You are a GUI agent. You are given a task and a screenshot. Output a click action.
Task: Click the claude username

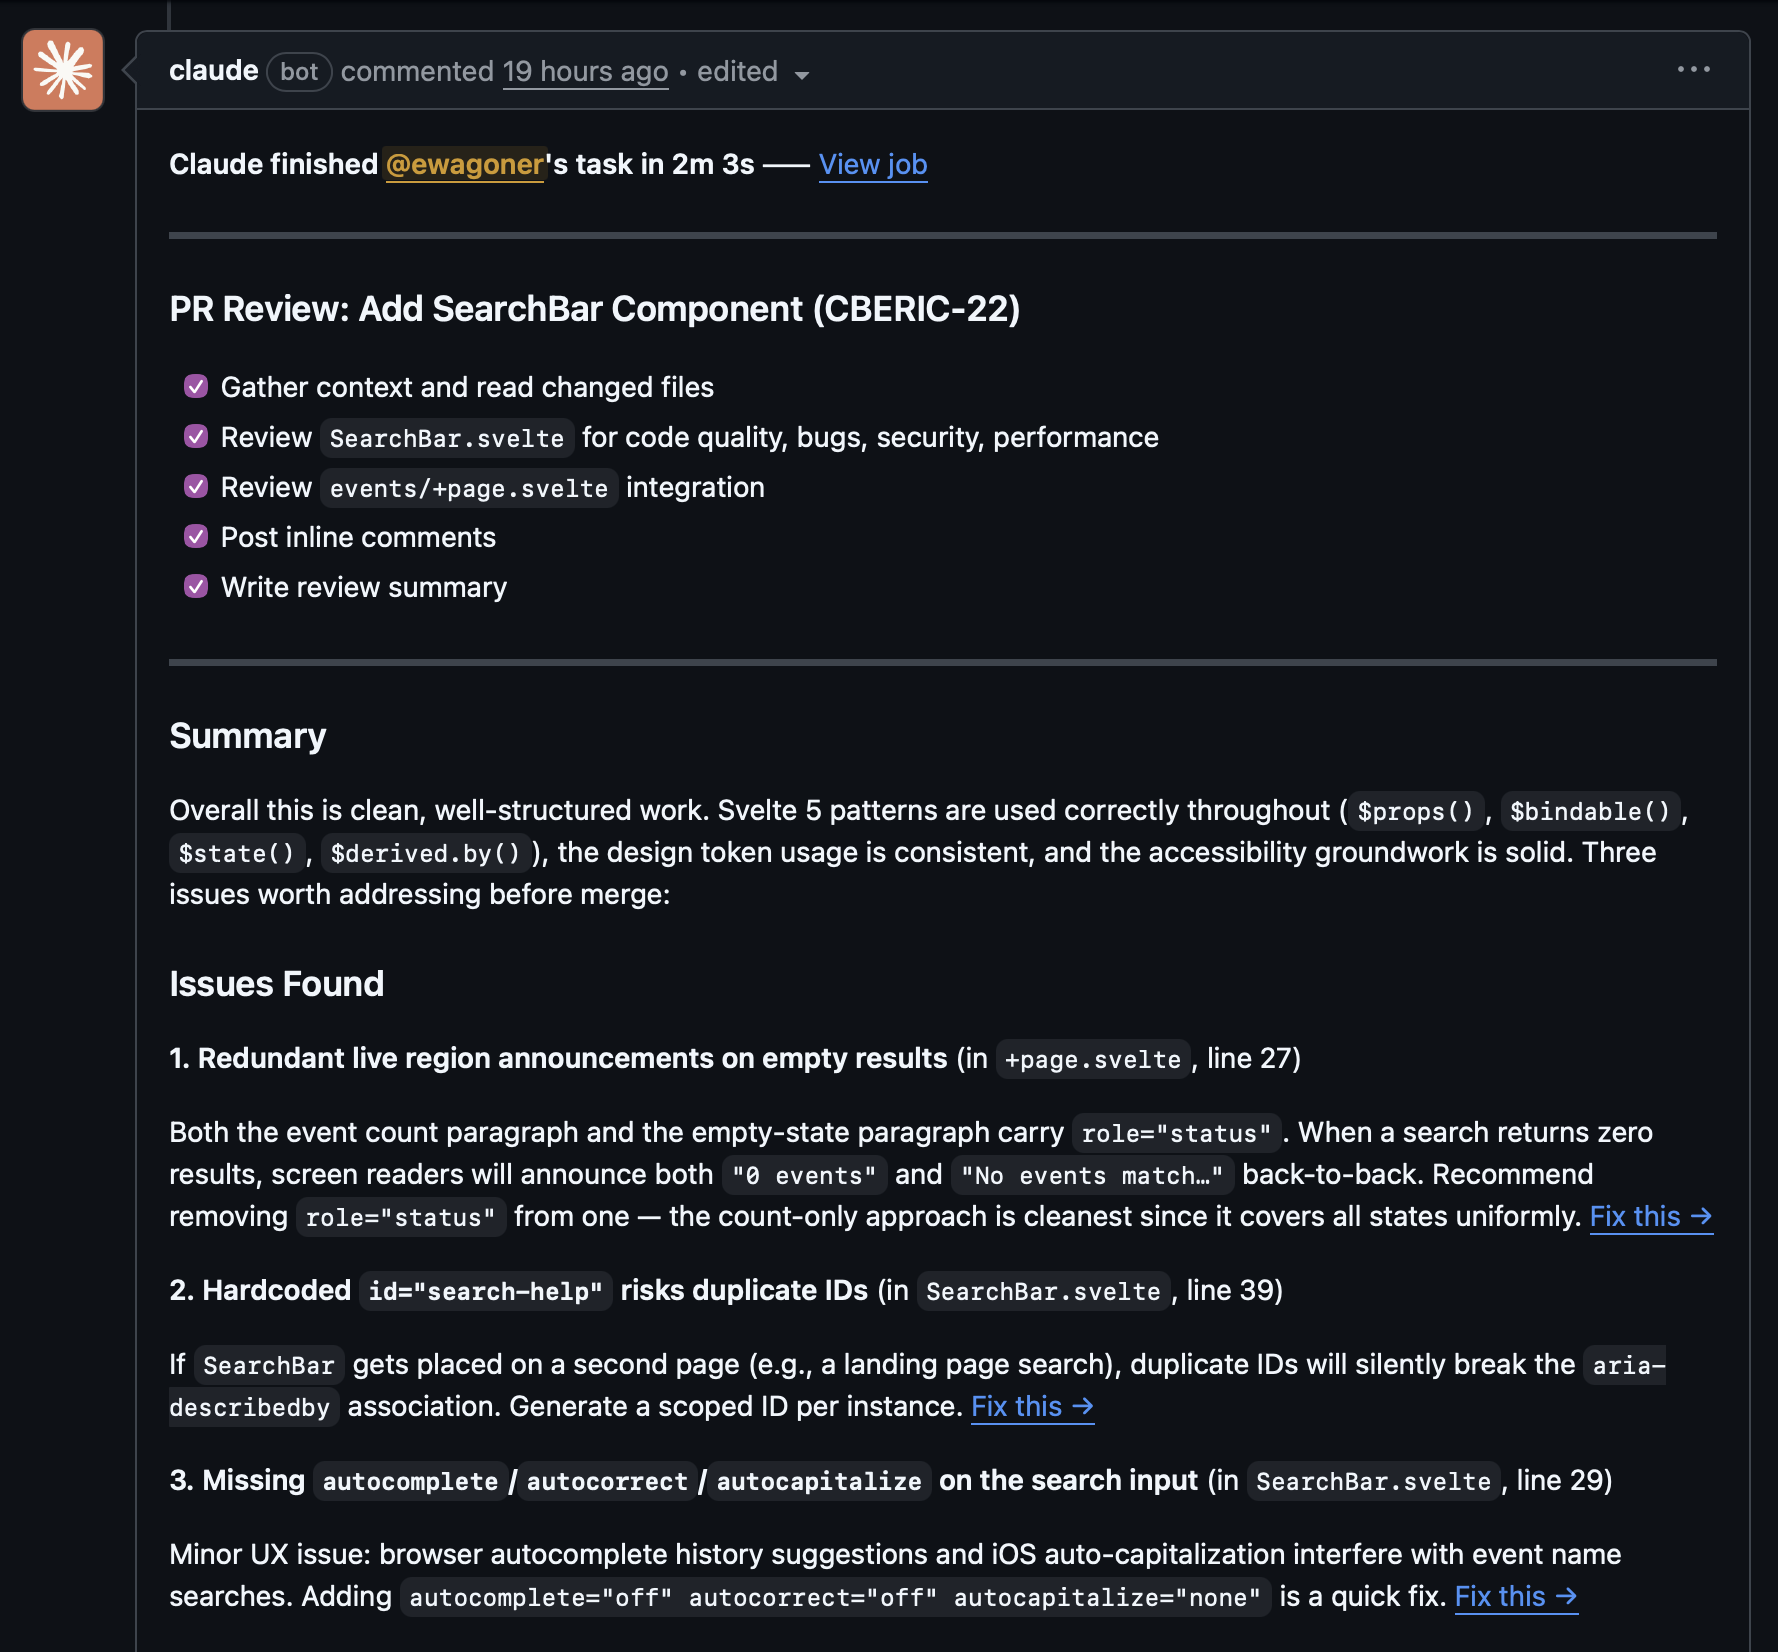pos(213,70)
